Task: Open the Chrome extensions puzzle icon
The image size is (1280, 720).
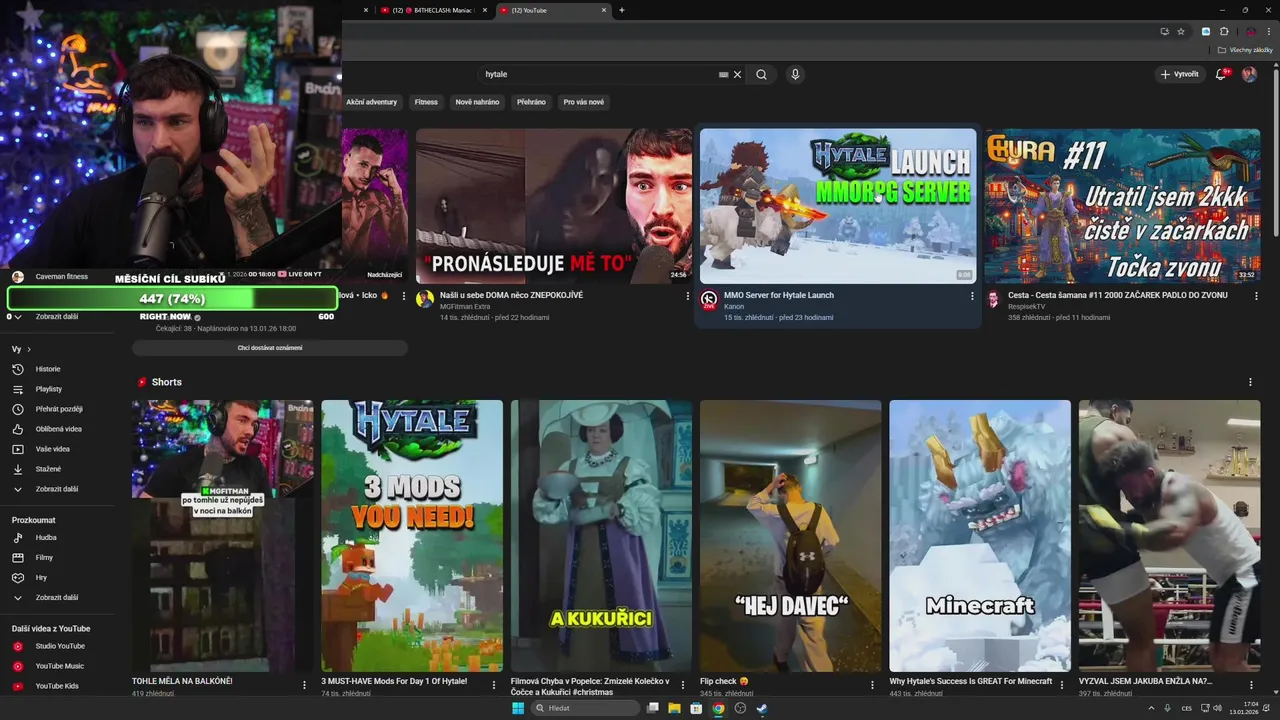Action: 1224,31
